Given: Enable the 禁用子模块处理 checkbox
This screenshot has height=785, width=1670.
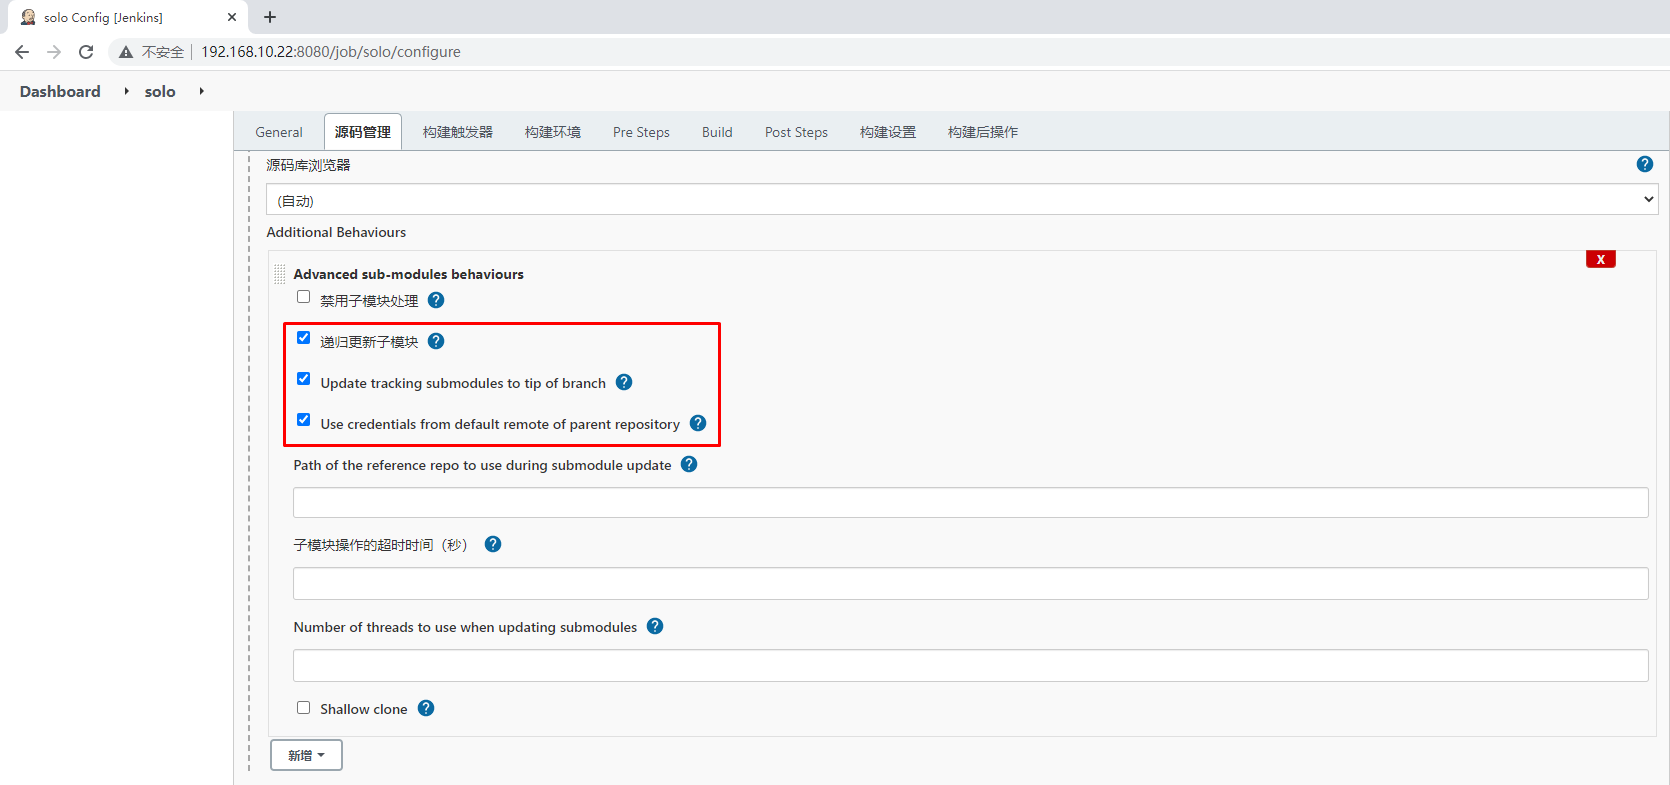Looking at the screenshot, I should click(304, 297).
